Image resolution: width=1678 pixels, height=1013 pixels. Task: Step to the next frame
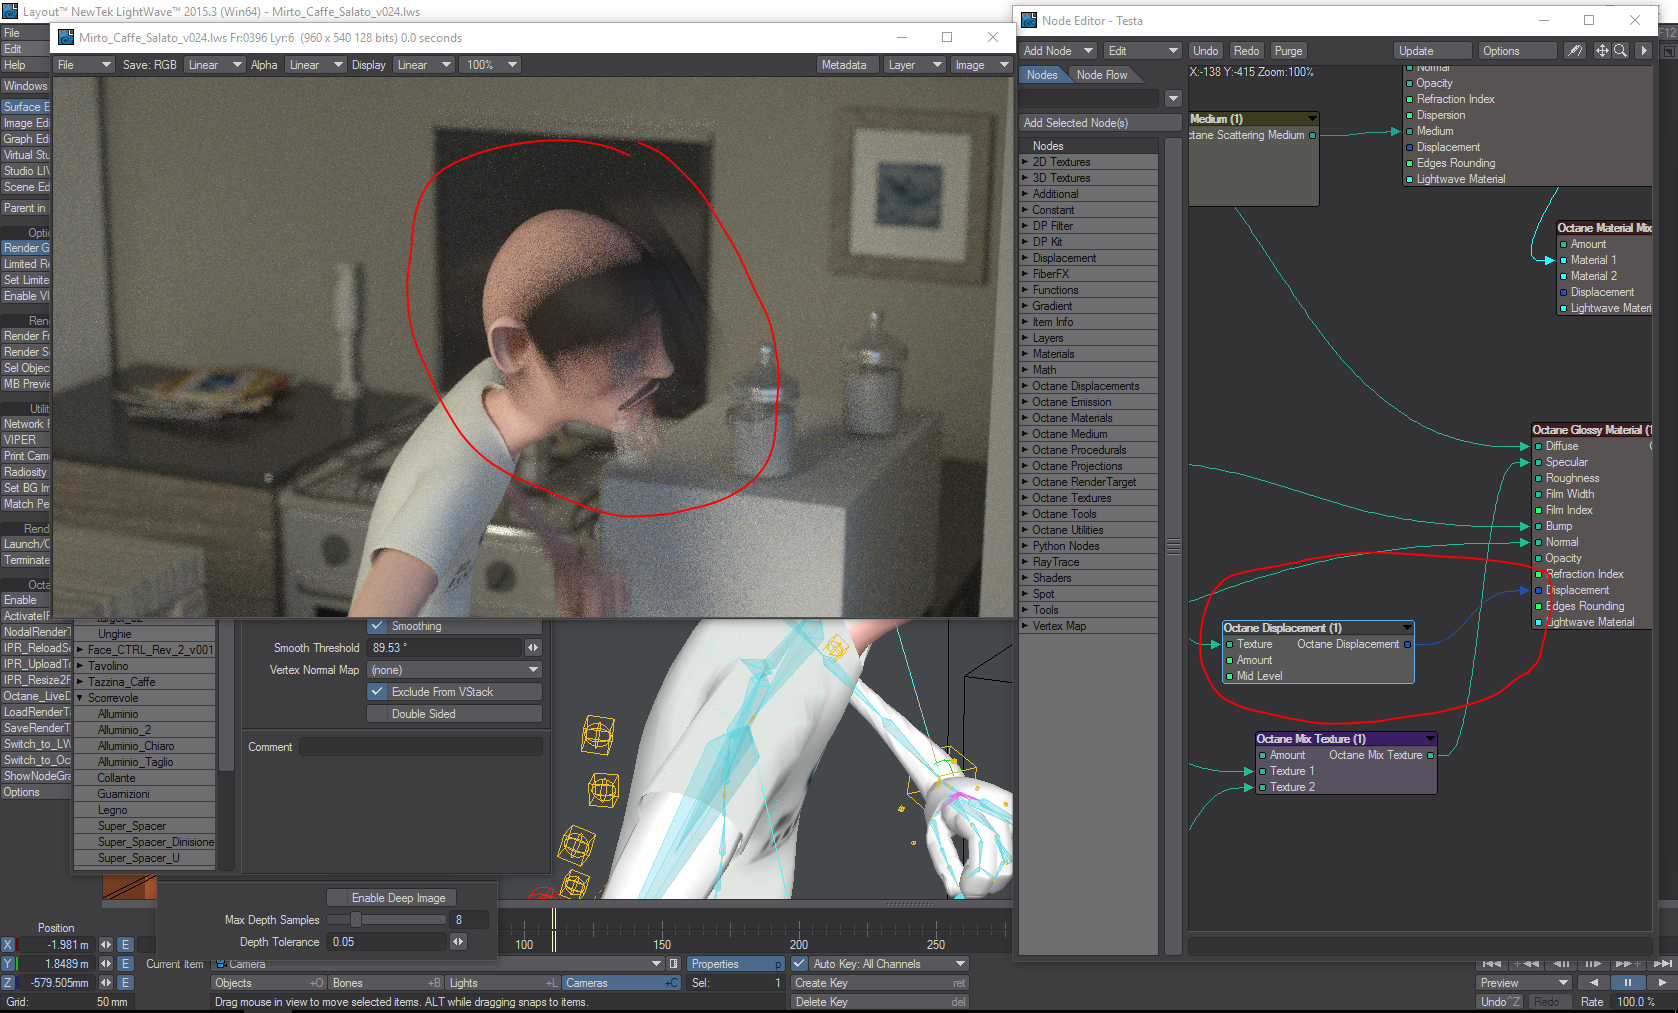point(1594,964)
